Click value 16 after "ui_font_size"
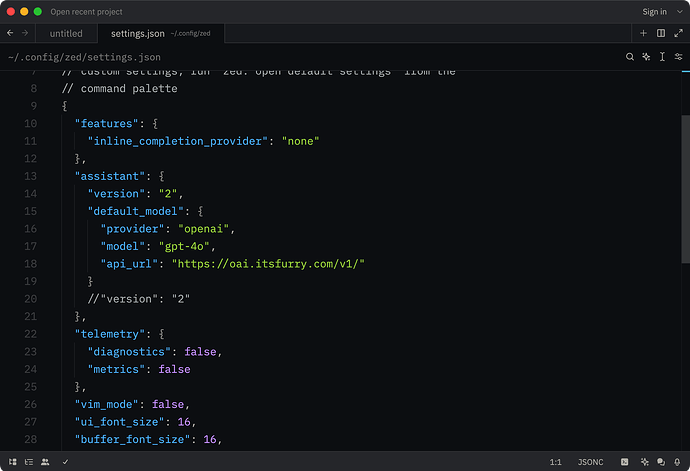Screen dimensions: 690x471 click(x=184, y=422)
